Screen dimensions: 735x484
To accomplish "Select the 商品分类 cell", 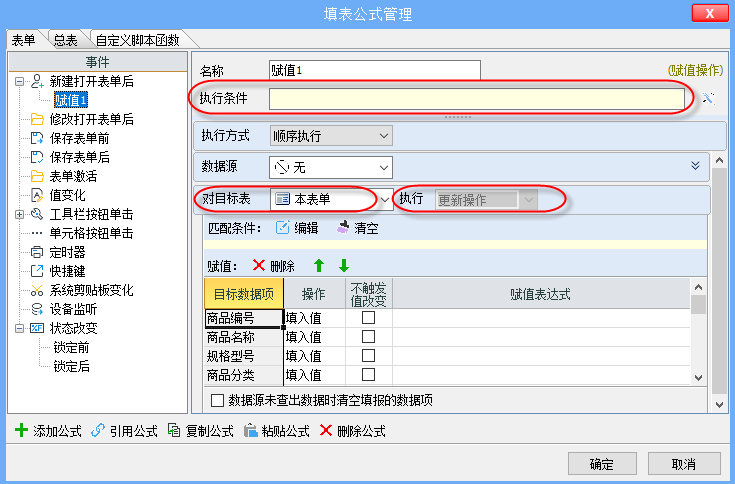I will coord(244,375).
